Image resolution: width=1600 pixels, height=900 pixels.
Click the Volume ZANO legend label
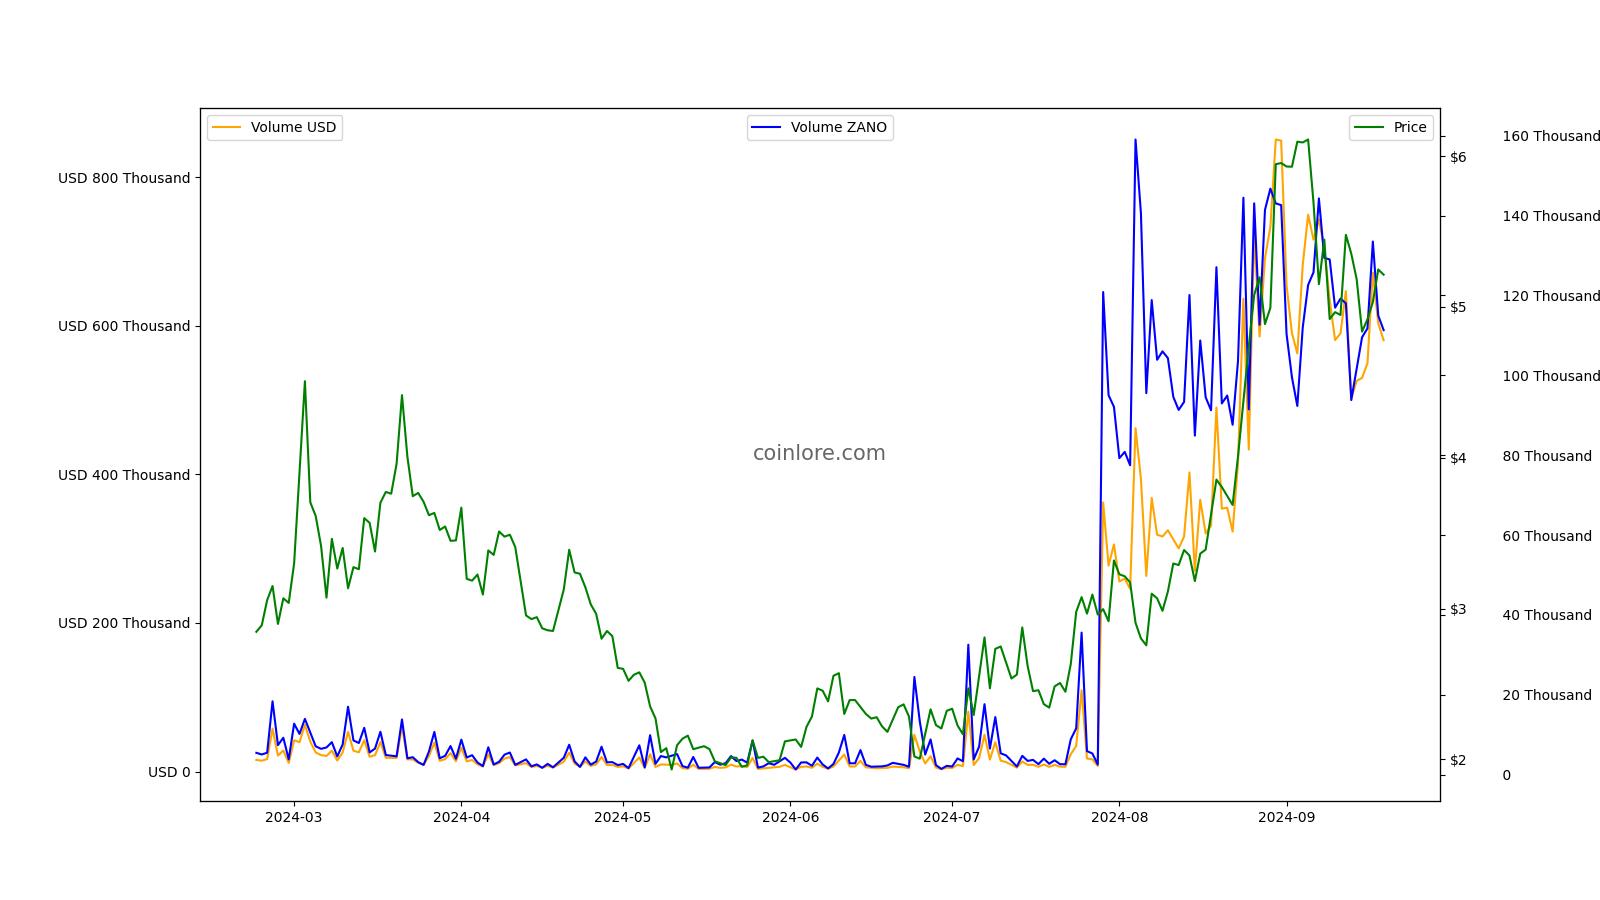[x=839, y=127]
